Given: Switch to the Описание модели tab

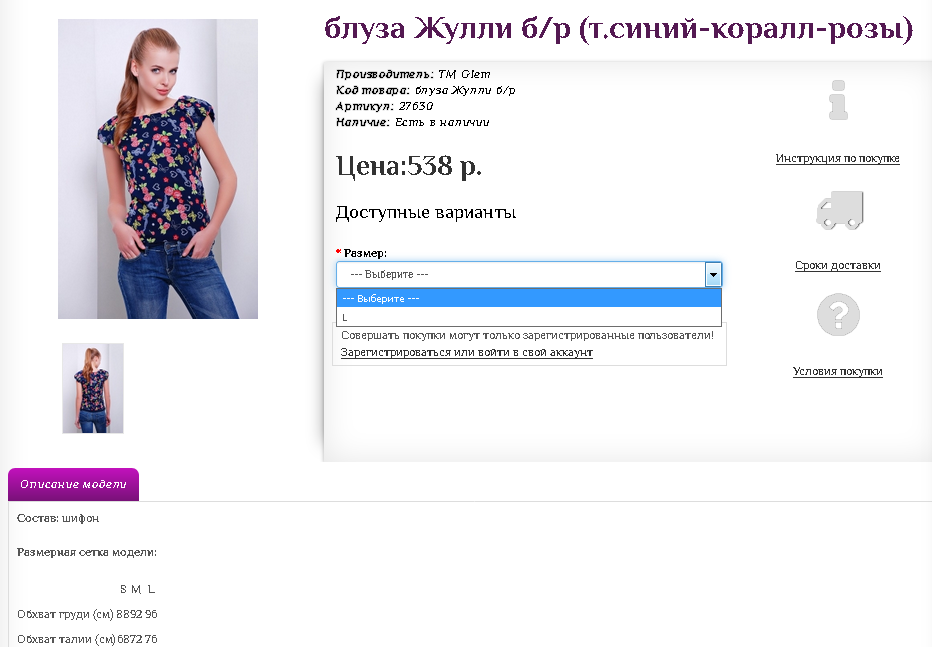Looking at the screenshot, I should coord(73,484).
